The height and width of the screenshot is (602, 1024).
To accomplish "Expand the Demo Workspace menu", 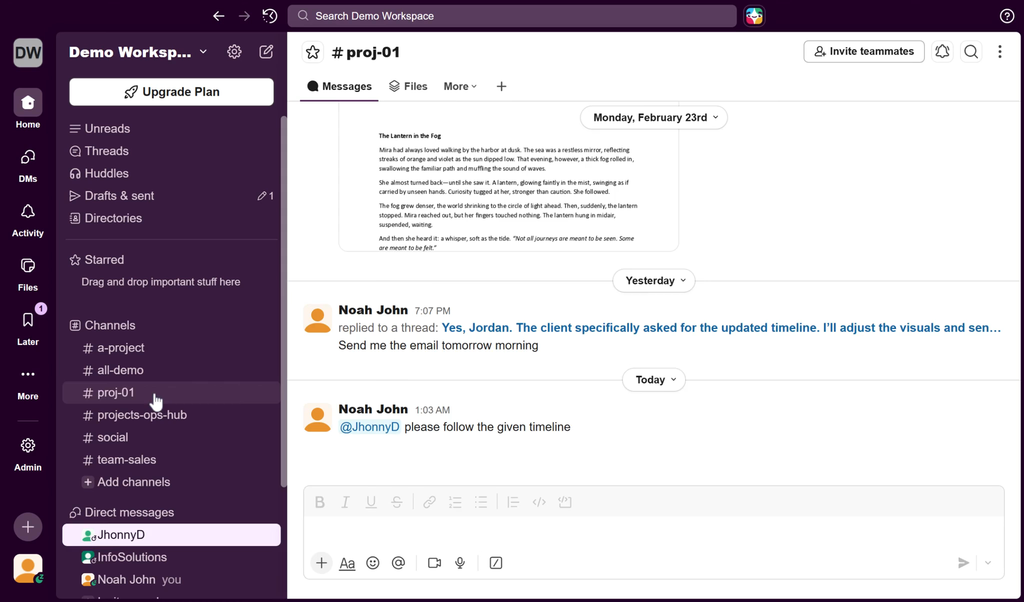I will 138,52.
